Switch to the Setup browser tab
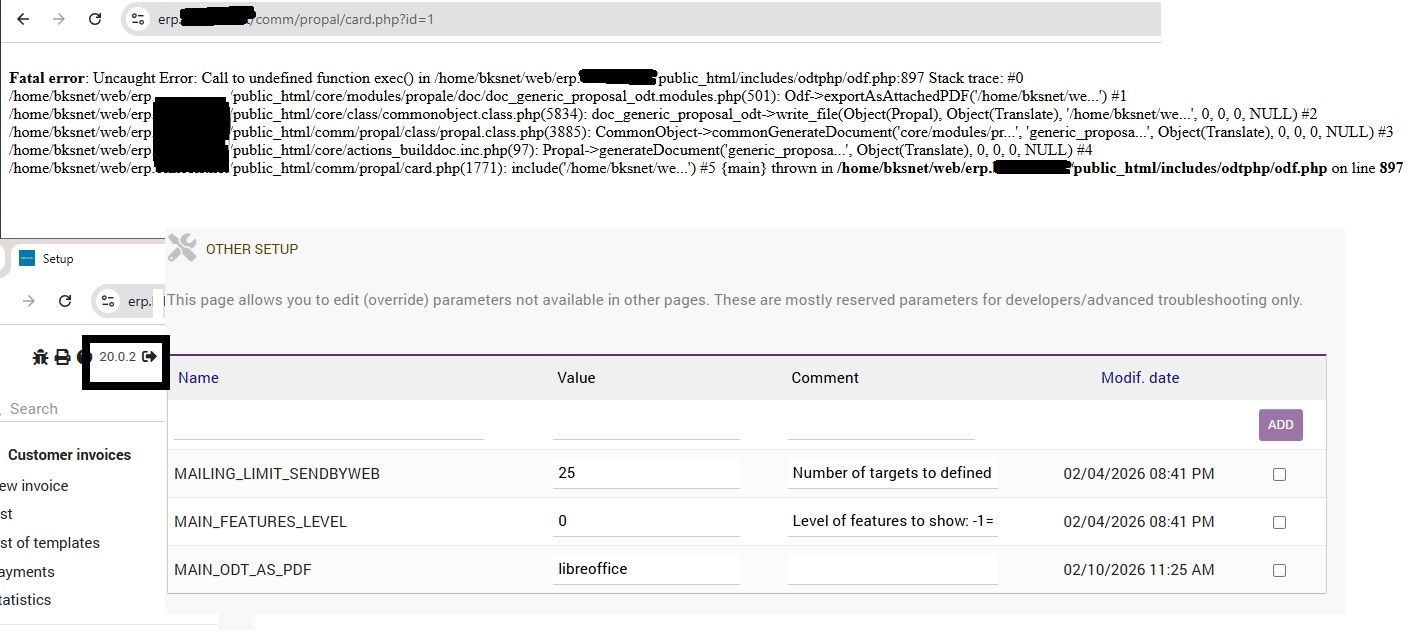 (x=57, y=259)
